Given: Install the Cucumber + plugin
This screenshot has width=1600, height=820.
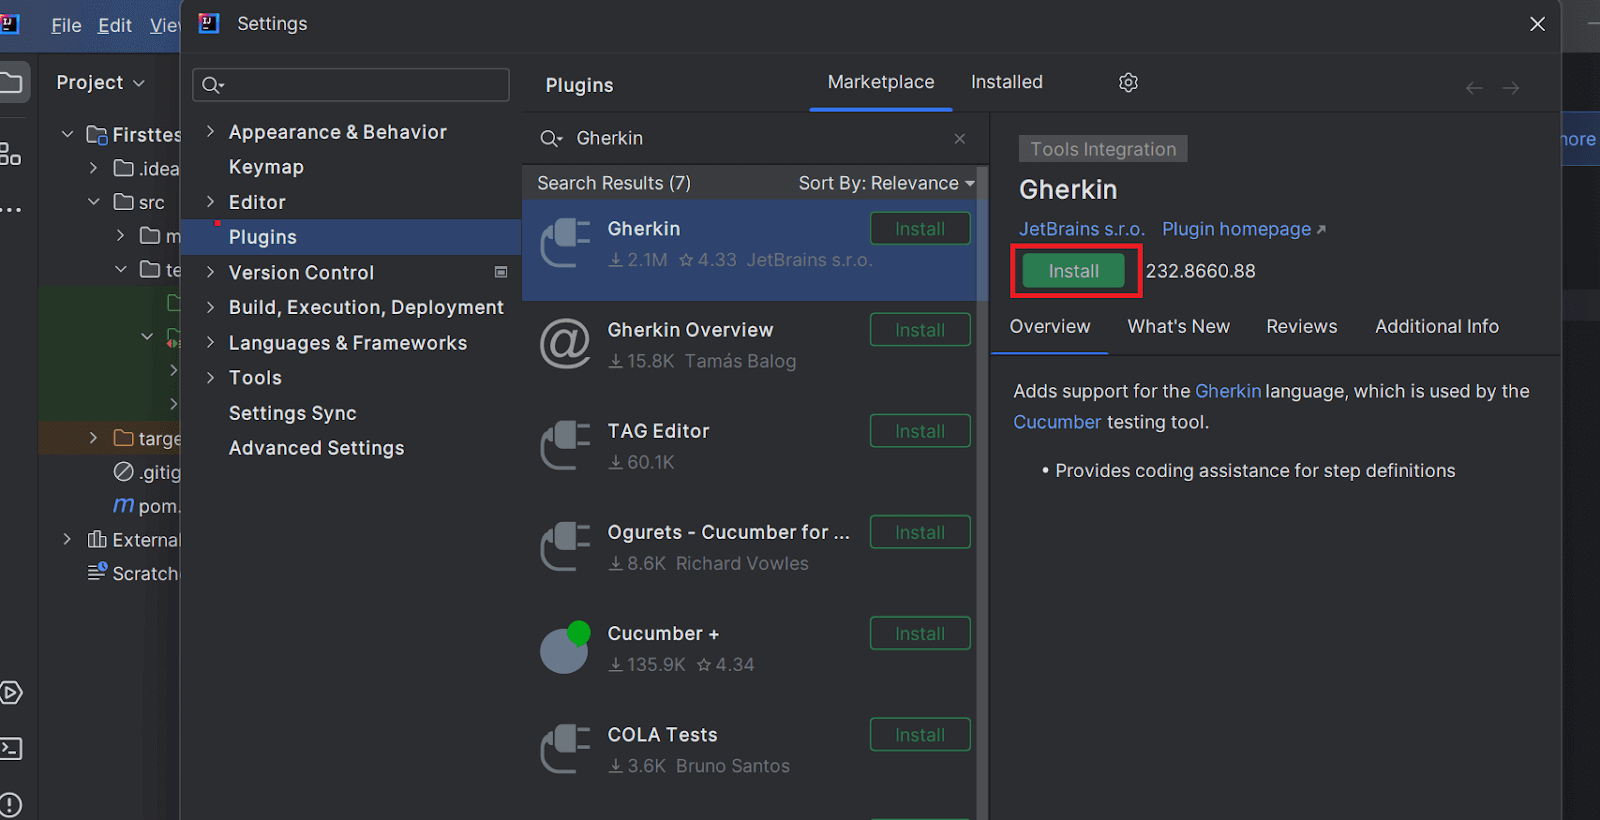Looking at the screenshot, I should pyautogui.click(x=920, y=633).
